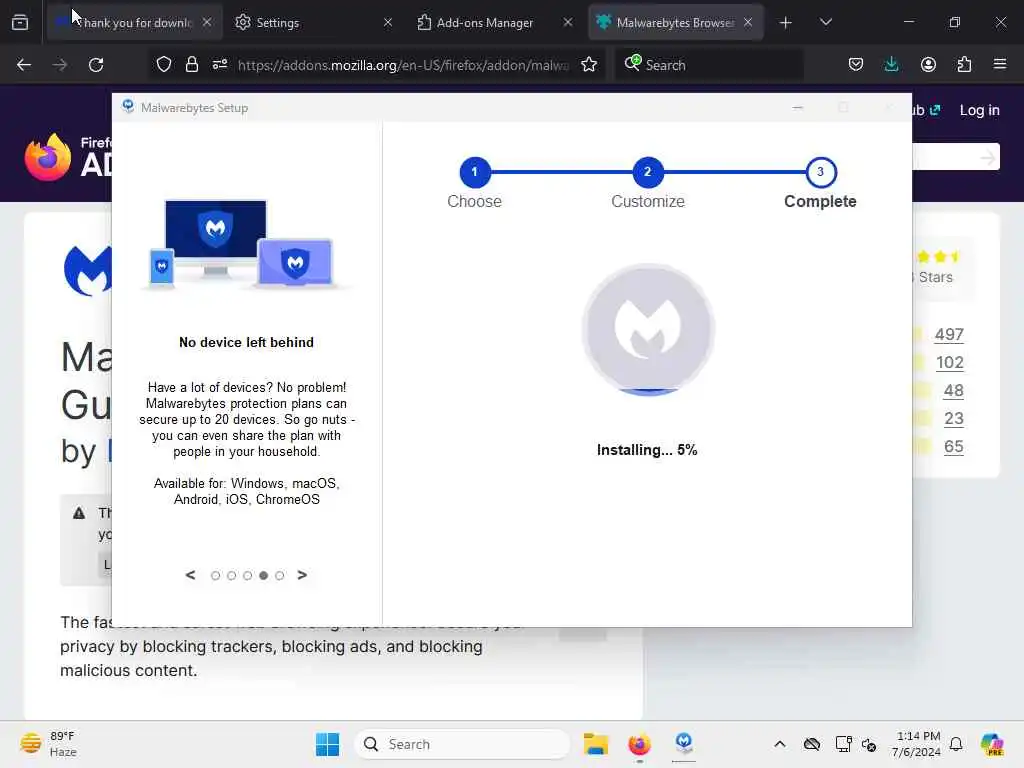Click the Firefox Search box
The height and width of the screenshot is (768, 1024).
(x=709, y=65)
